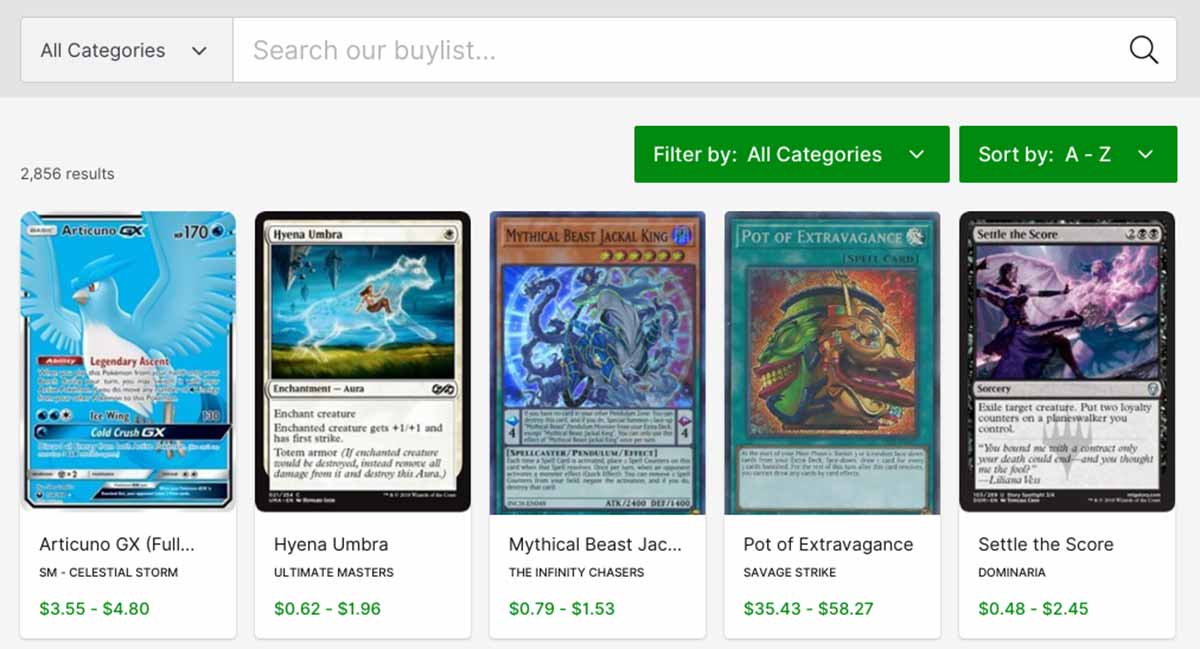Open the Mythical Beast Jac... title link
This screenshot has width=1200, height=649.
[595, 545]
